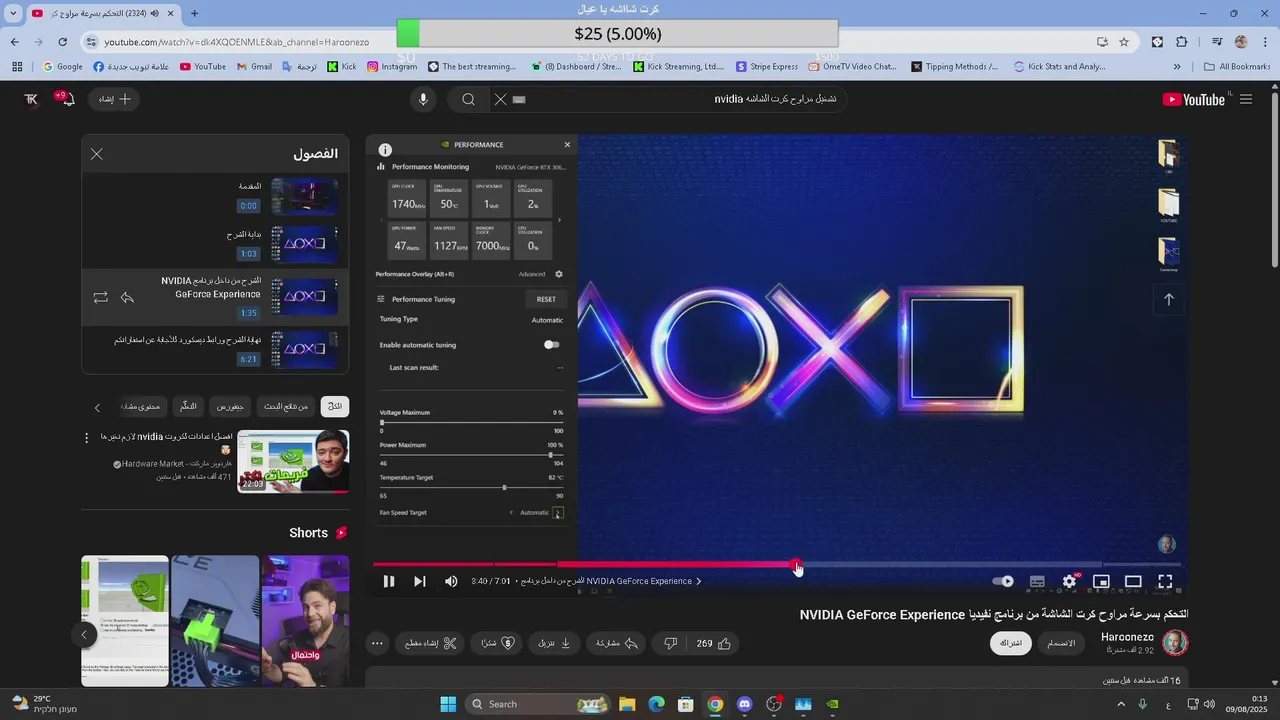Select the الكل filter chip
Viewport: 1280px width, 720px height.
335,406
